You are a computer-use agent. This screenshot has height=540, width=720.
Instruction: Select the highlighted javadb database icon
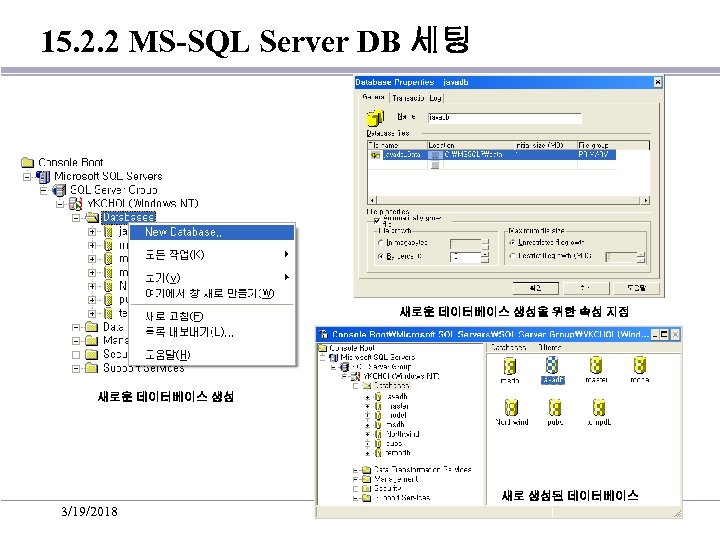(x=552, y=366)
